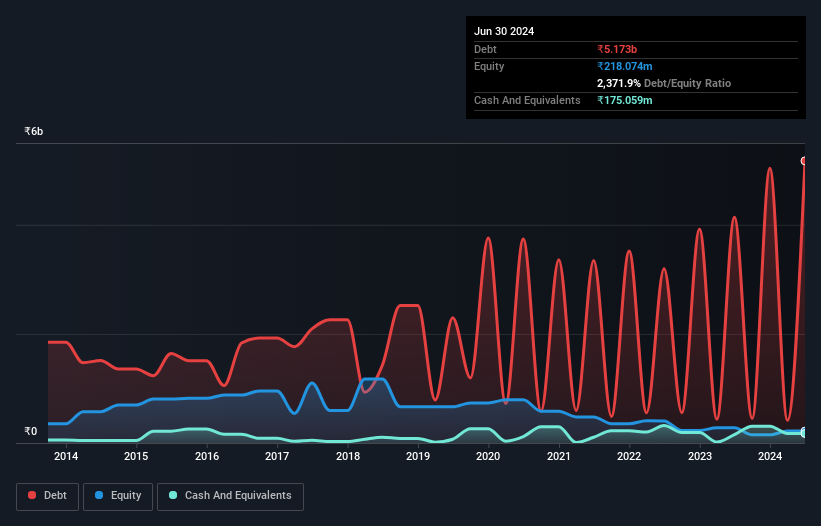Click the Debt label in the tooltip
821x526 pixels.
point(485,49)
